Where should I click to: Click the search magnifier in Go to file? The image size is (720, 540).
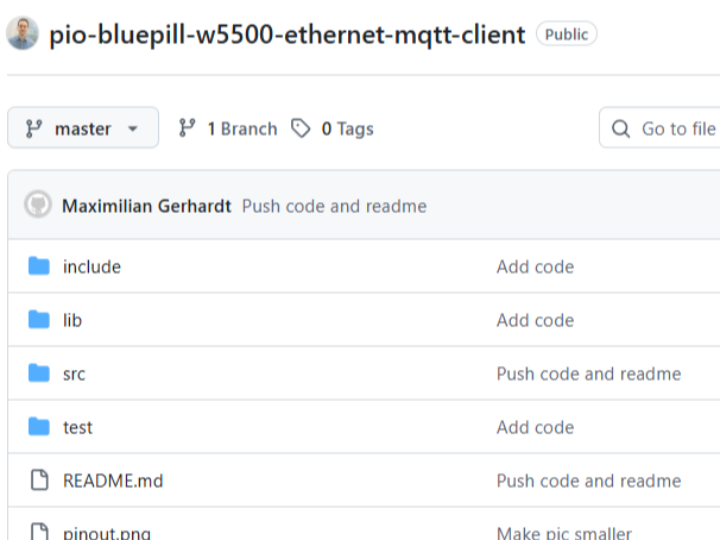[621, 129]
